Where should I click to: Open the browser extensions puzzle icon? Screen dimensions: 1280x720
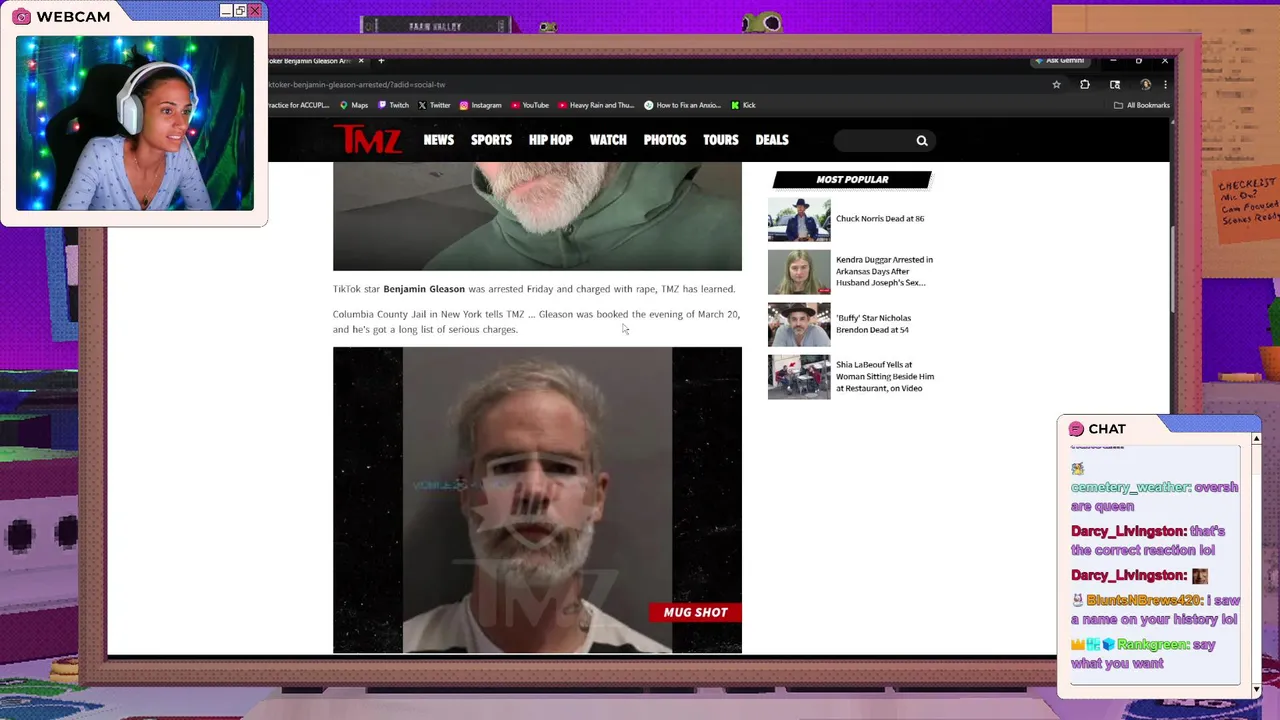click(x=1085, y=85)
